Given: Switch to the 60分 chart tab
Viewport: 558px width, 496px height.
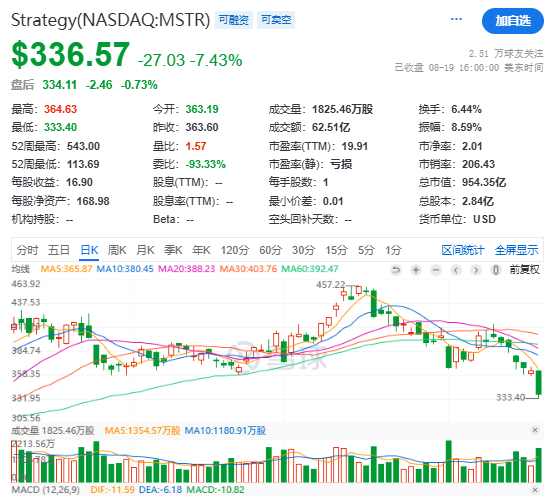Looking at the screenshot, I should pos(270,250).
